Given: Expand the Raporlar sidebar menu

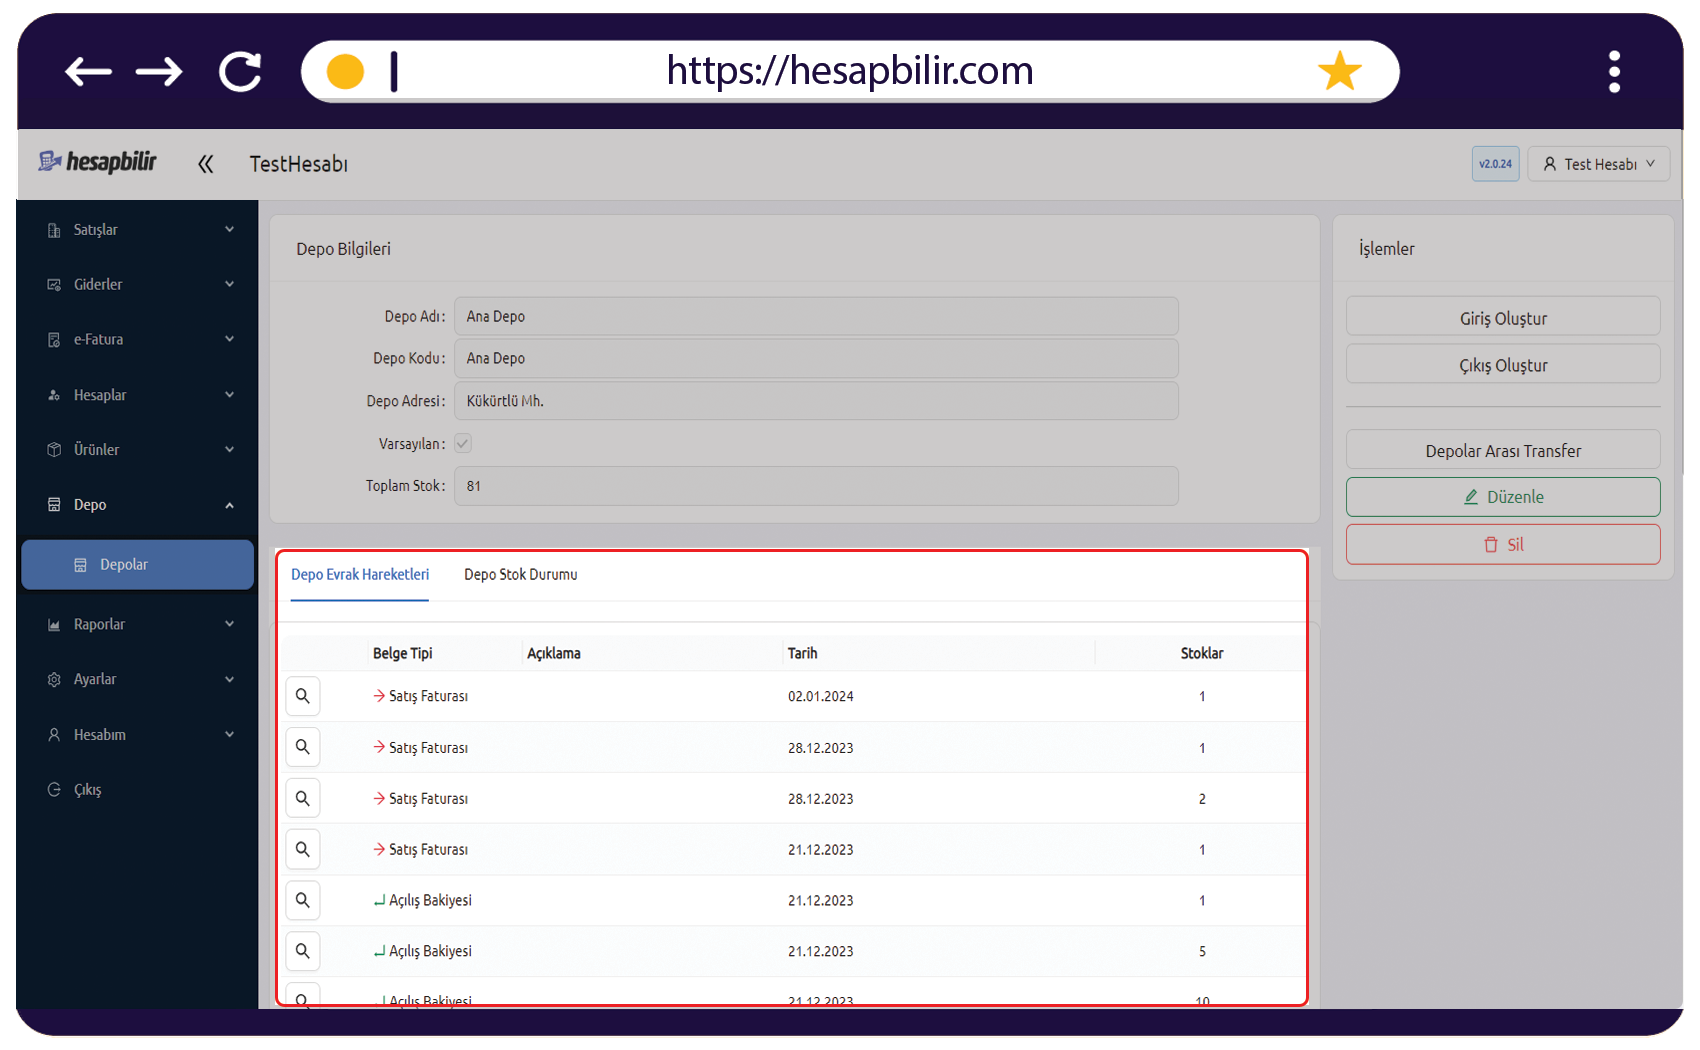Looking at the screenshot, I should coord(138,624).
